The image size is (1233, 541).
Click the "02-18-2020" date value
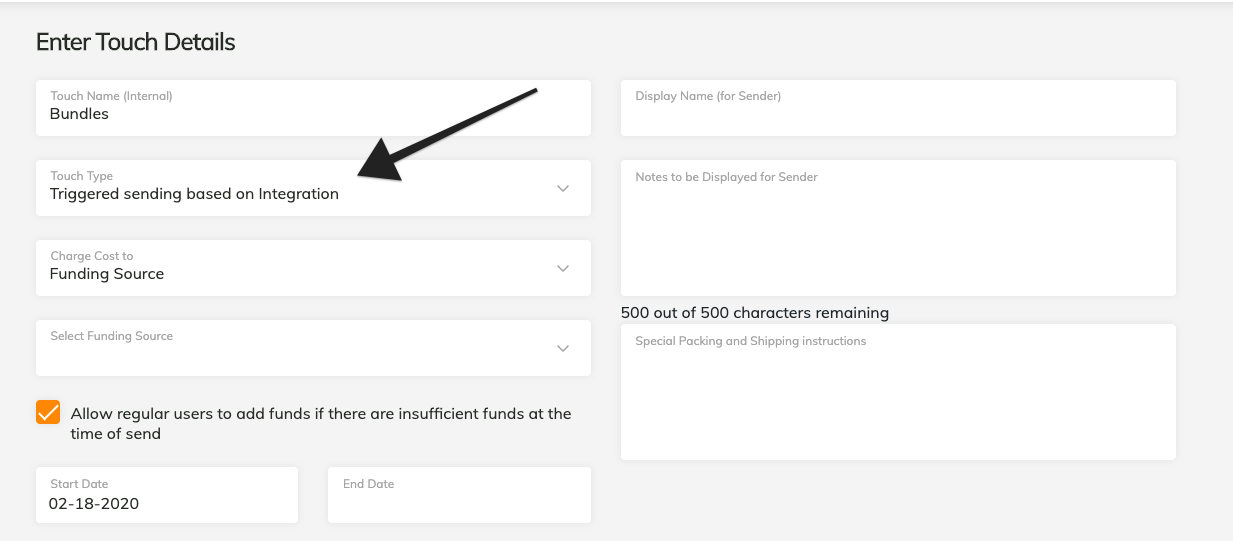point(94,504)
